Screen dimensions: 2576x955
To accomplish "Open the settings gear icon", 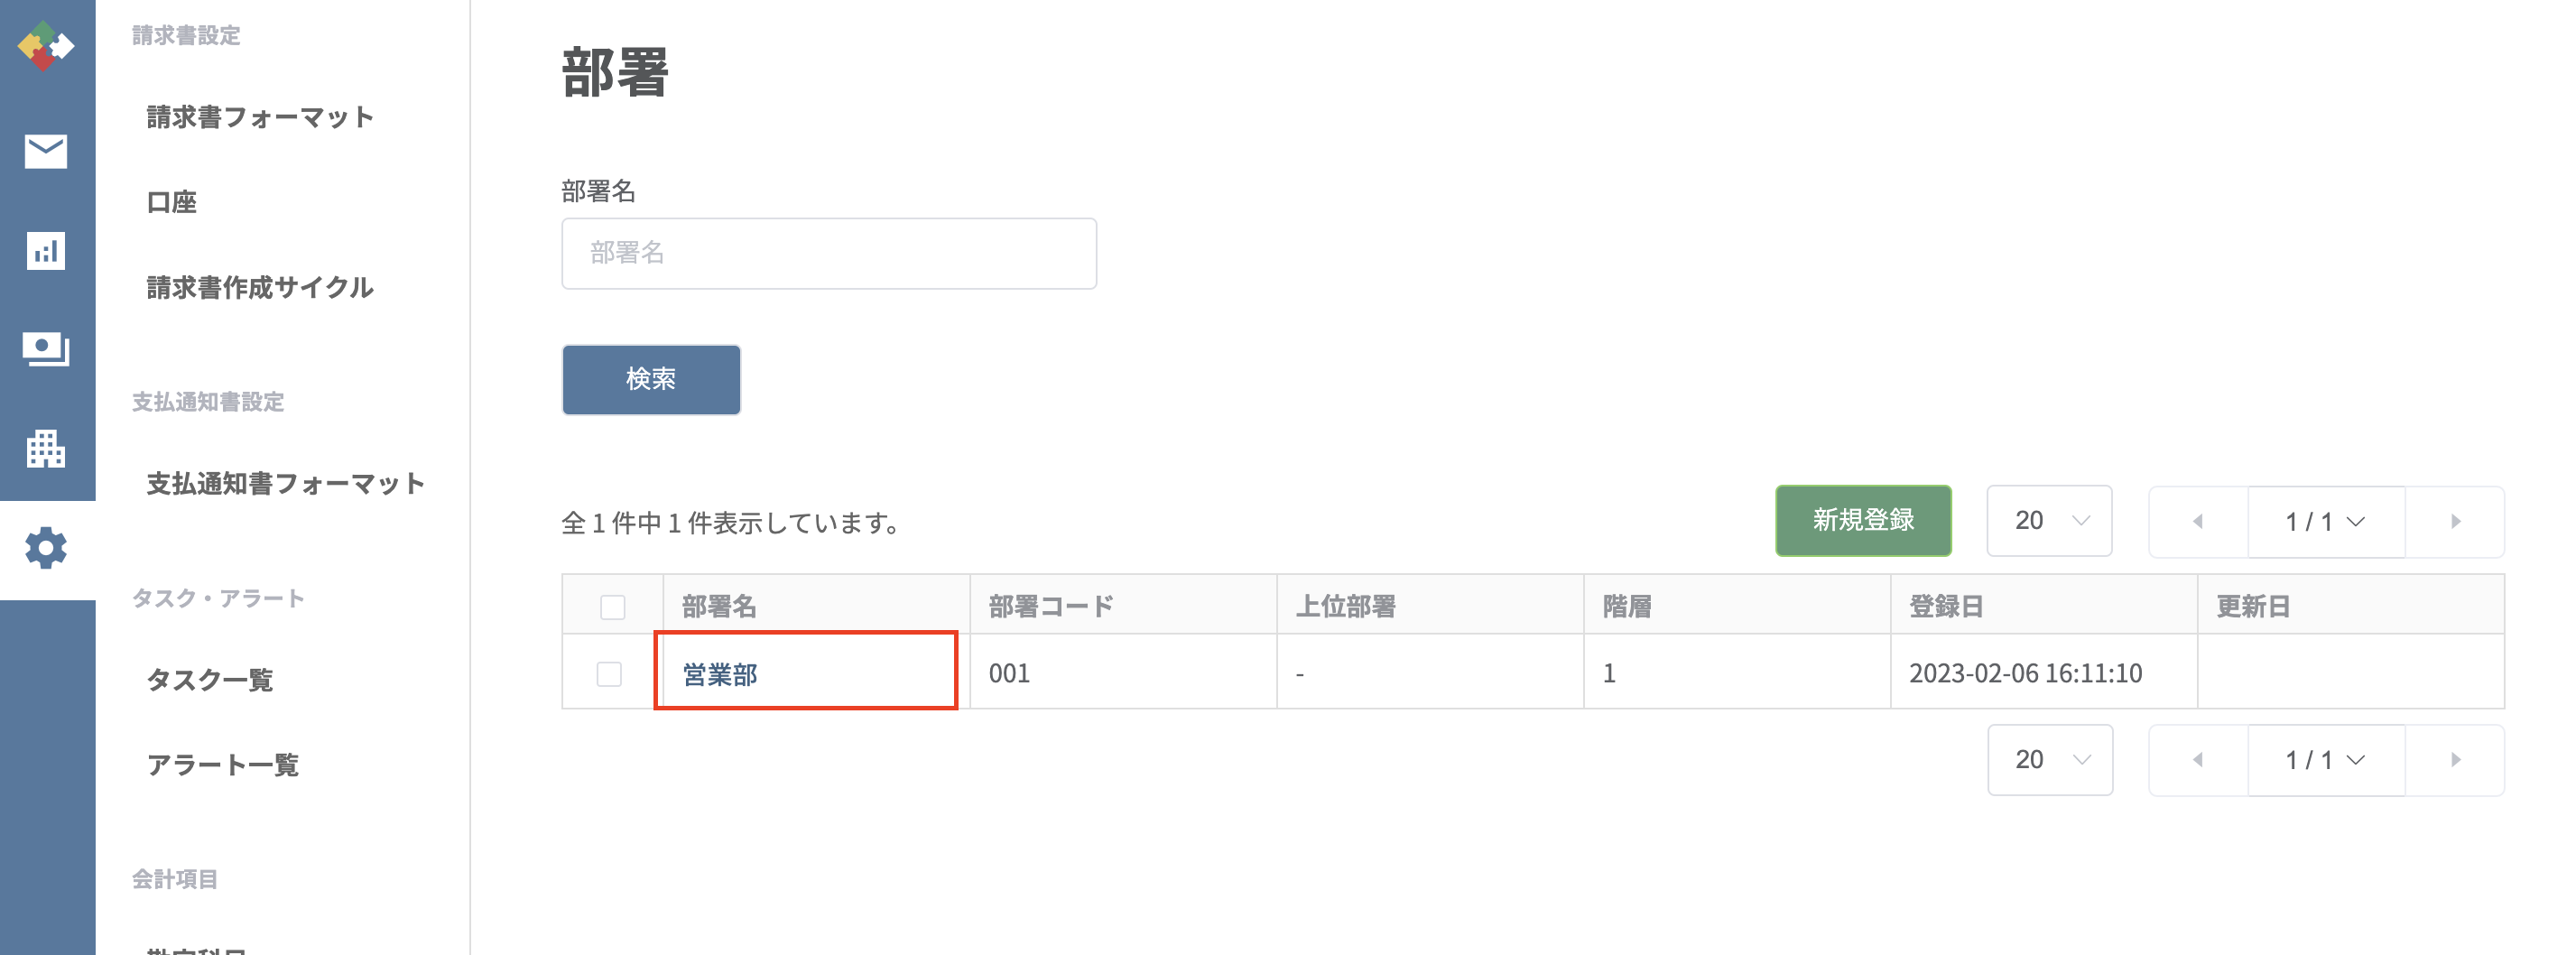I will tap(46, 548).
